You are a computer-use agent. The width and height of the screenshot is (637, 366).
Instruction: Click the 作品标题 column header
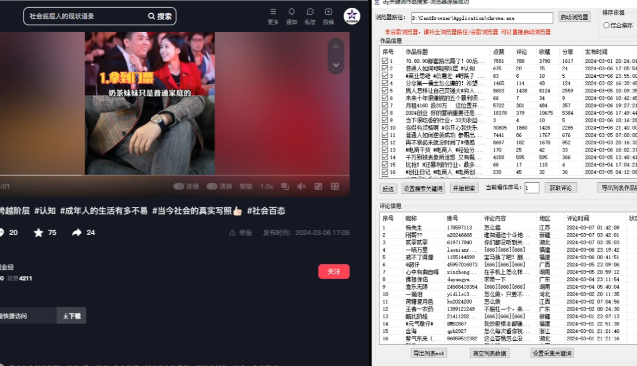coord(416,52)
